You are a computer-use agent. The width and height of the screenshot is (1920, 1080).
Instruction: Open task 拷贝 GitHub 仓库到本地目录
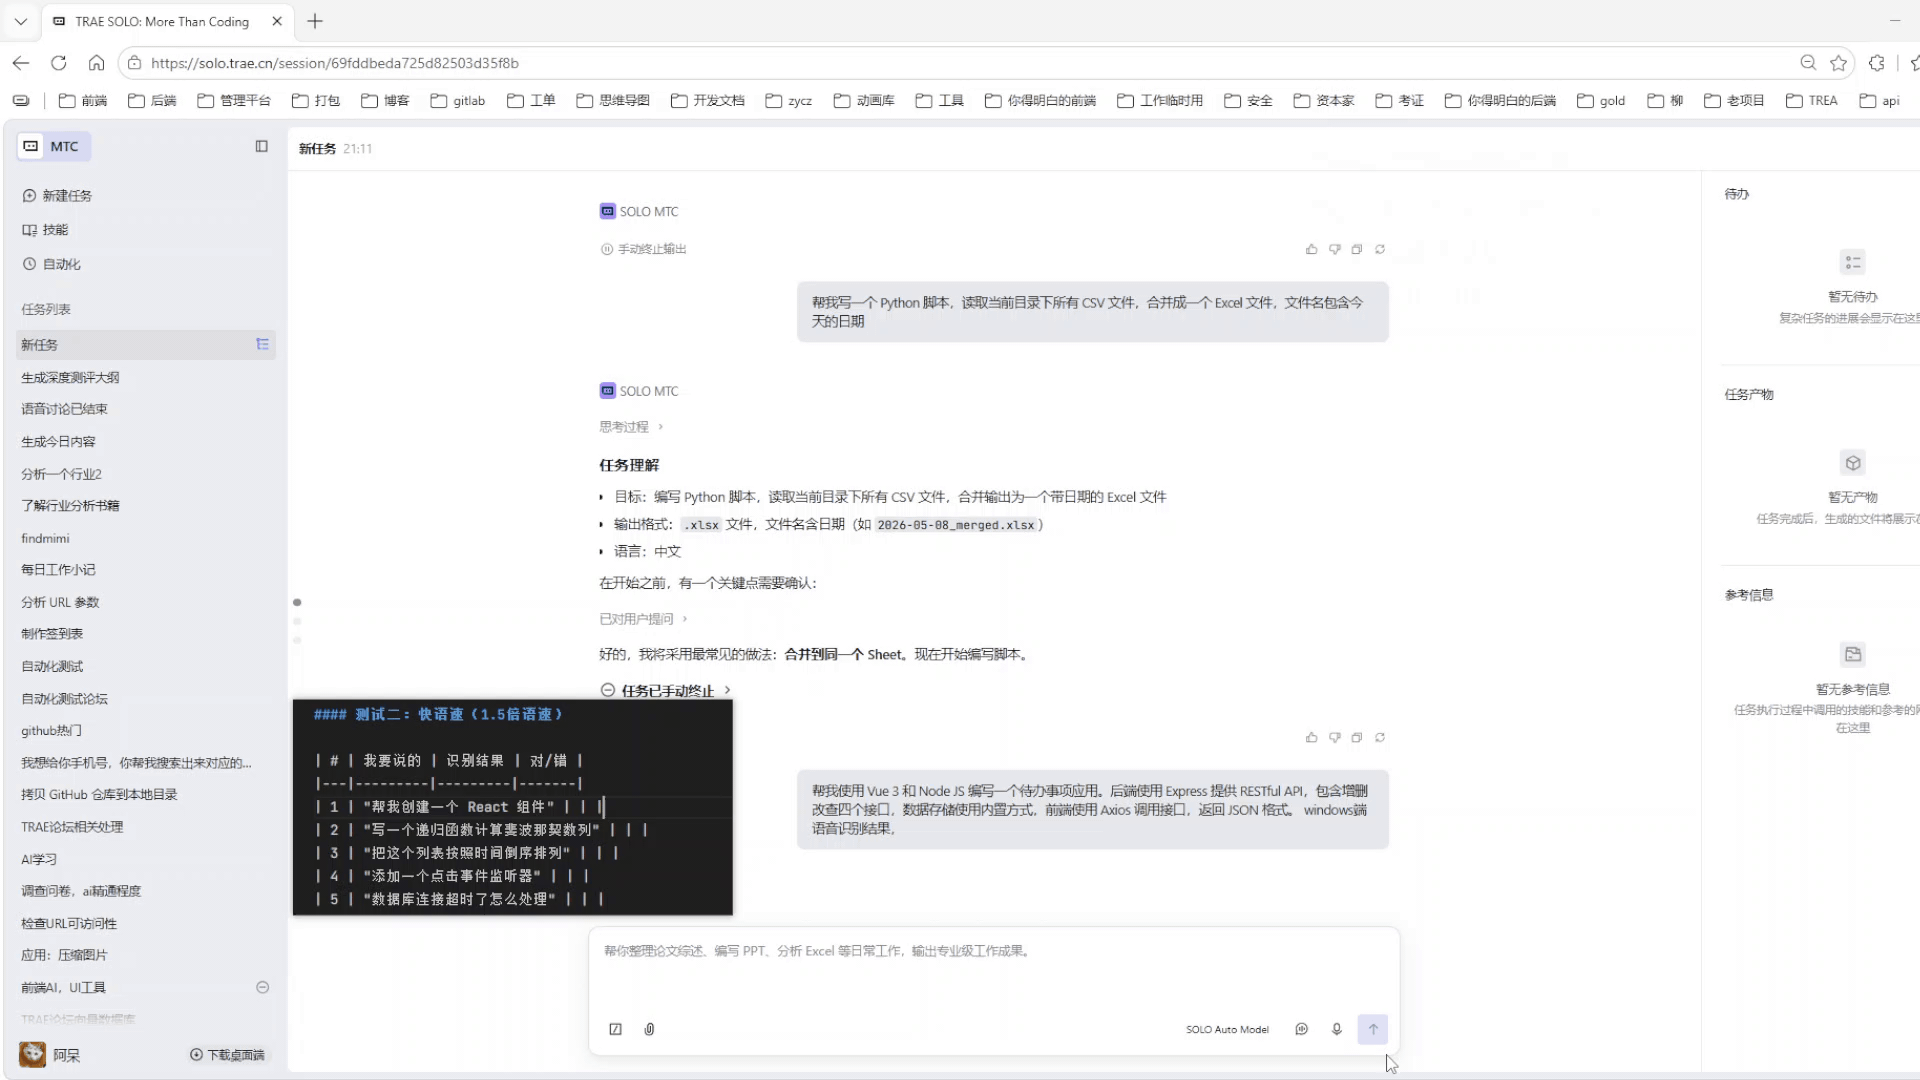coord(99,795)
